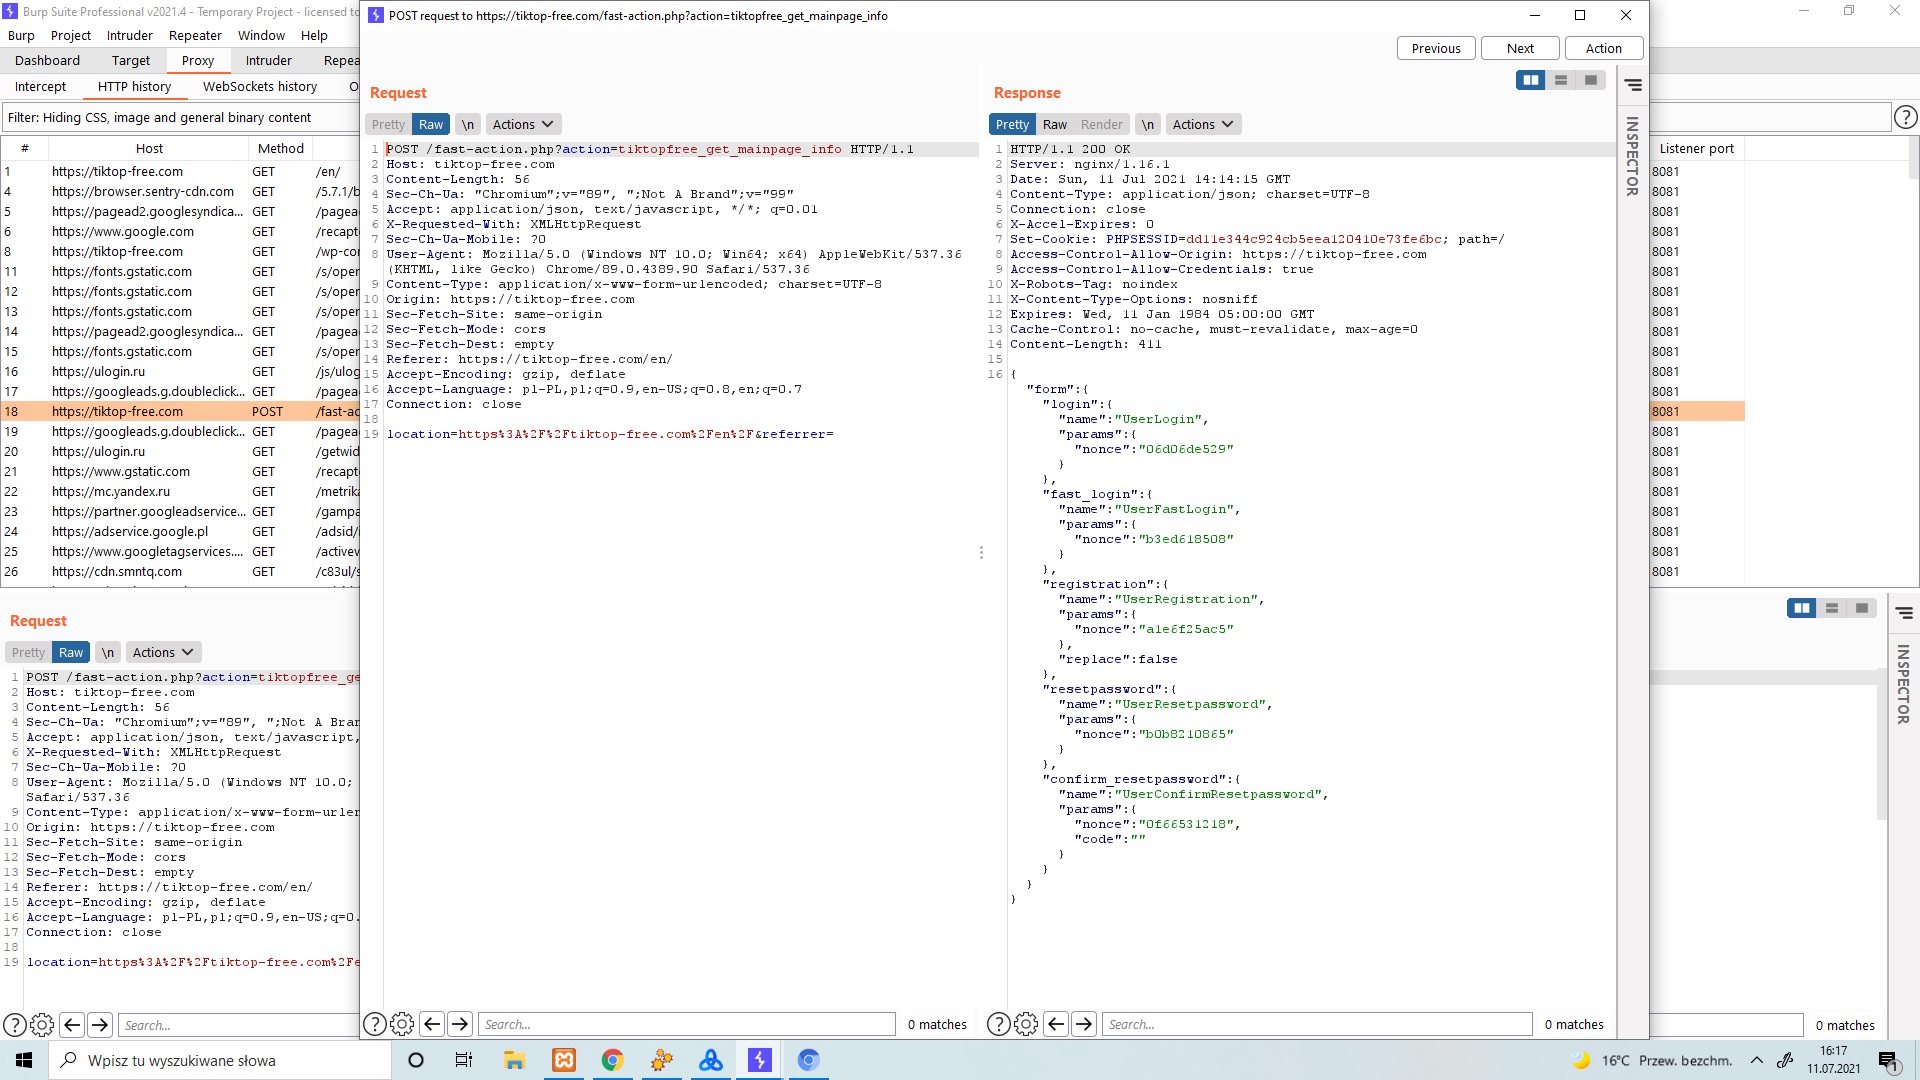Viewport: 1920px width, 1080px height.
Task: Switch main window bottom Request to Pretty
Action: click(x=28, y=652)
